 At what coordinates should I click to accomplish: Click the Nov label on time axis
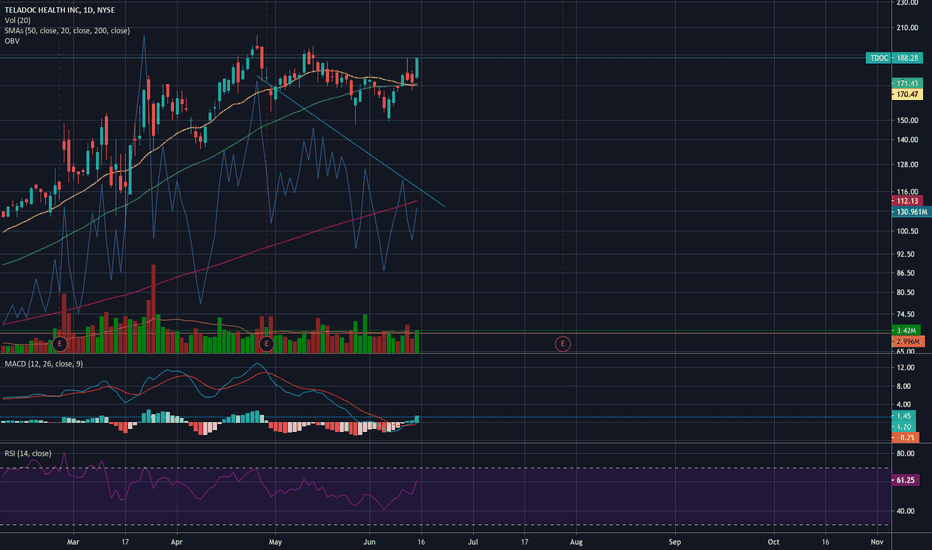click(x=877, y=542)
